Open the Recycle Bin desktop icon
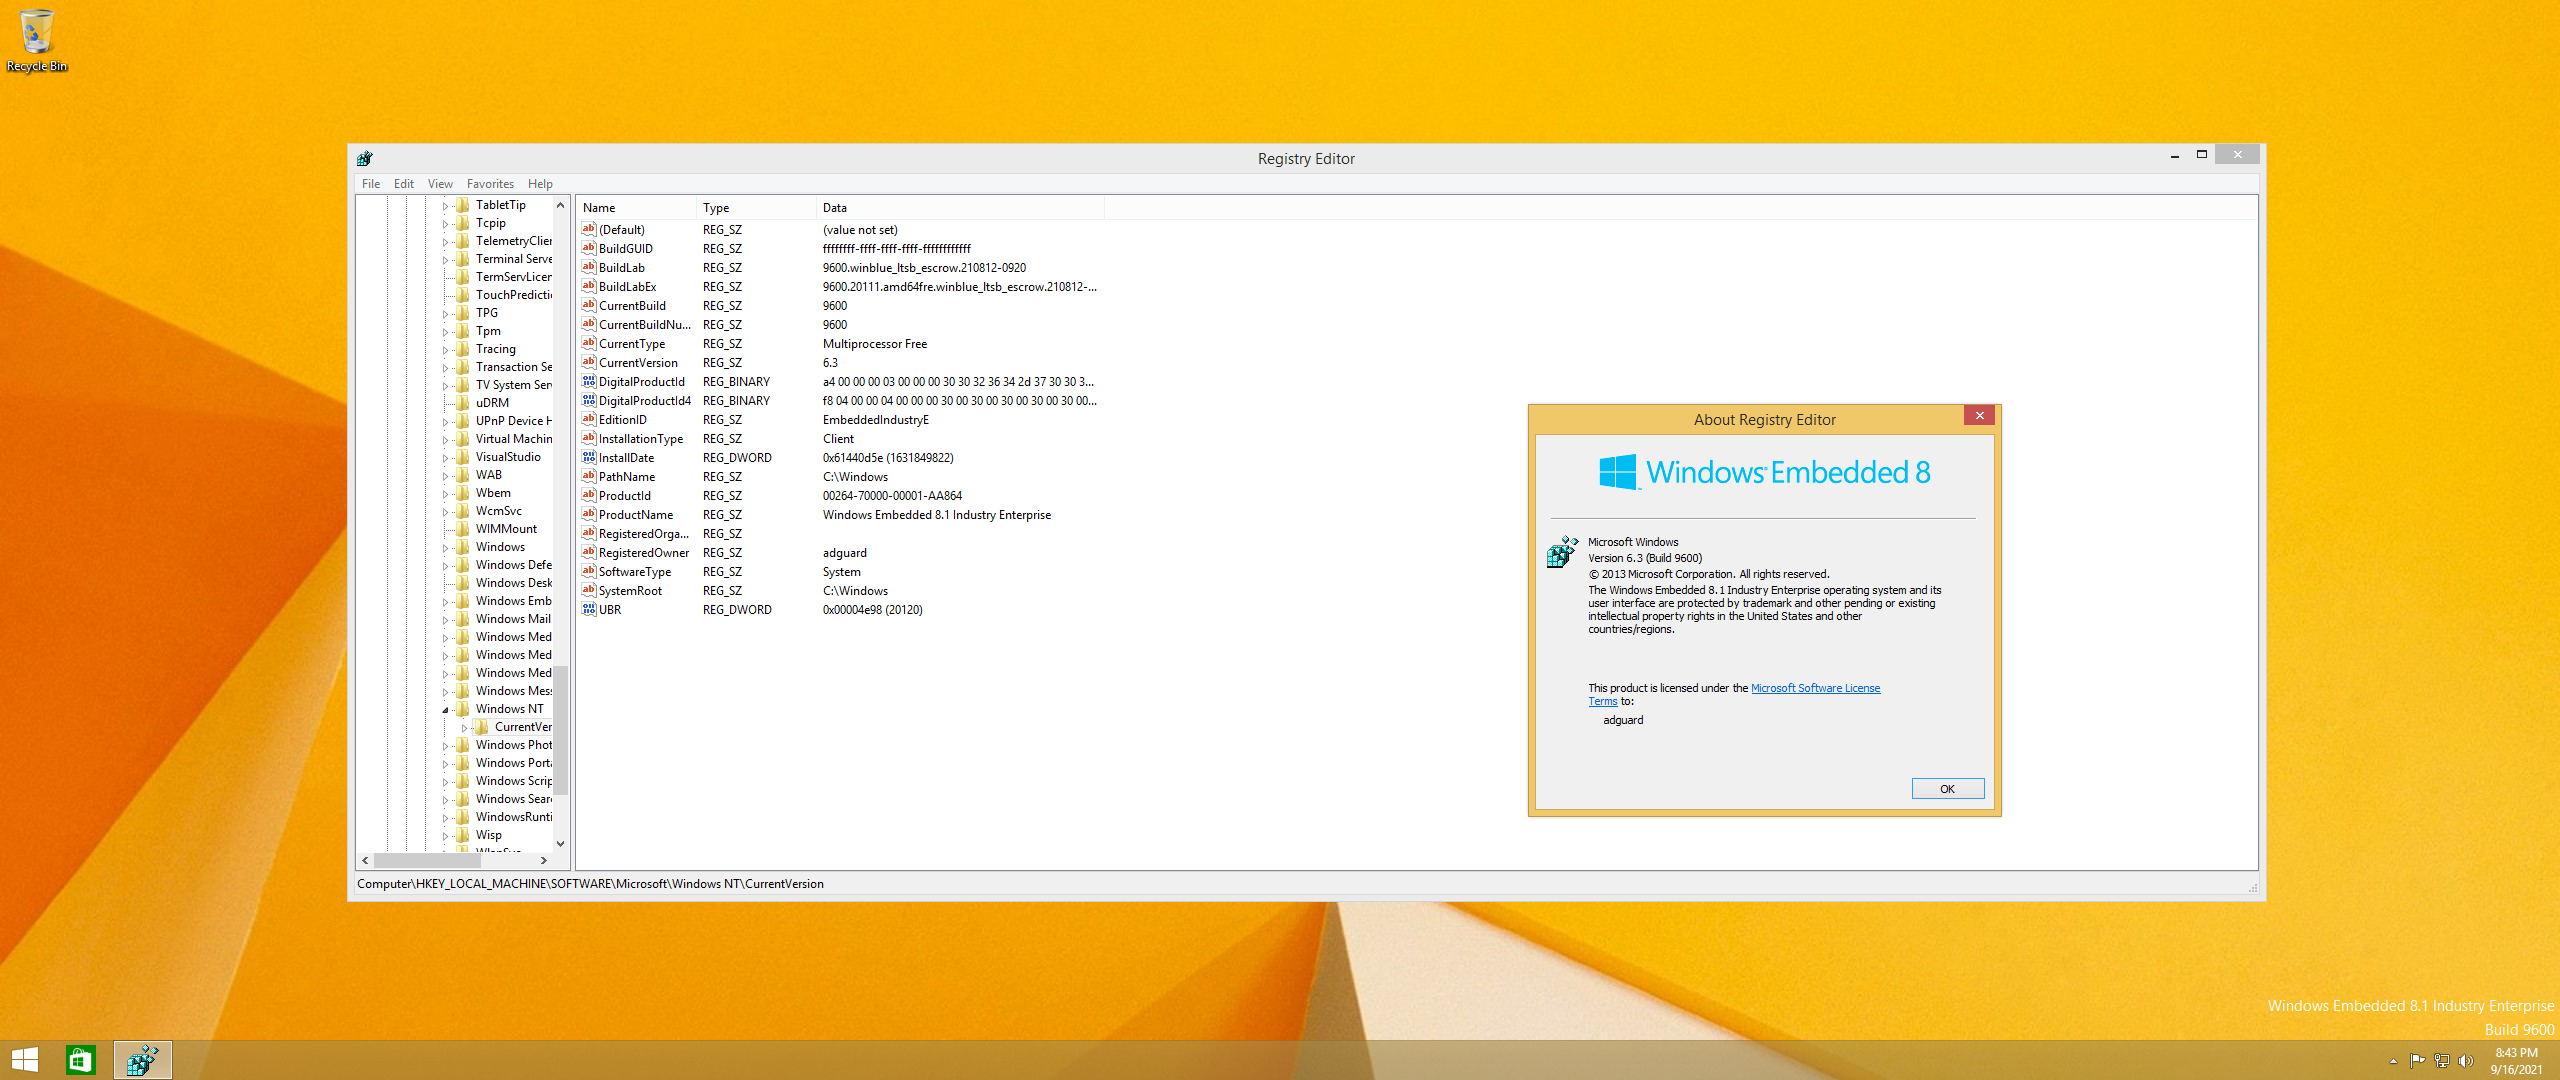Viewport: 2560px width, 1080px height. tap(37, 40)
